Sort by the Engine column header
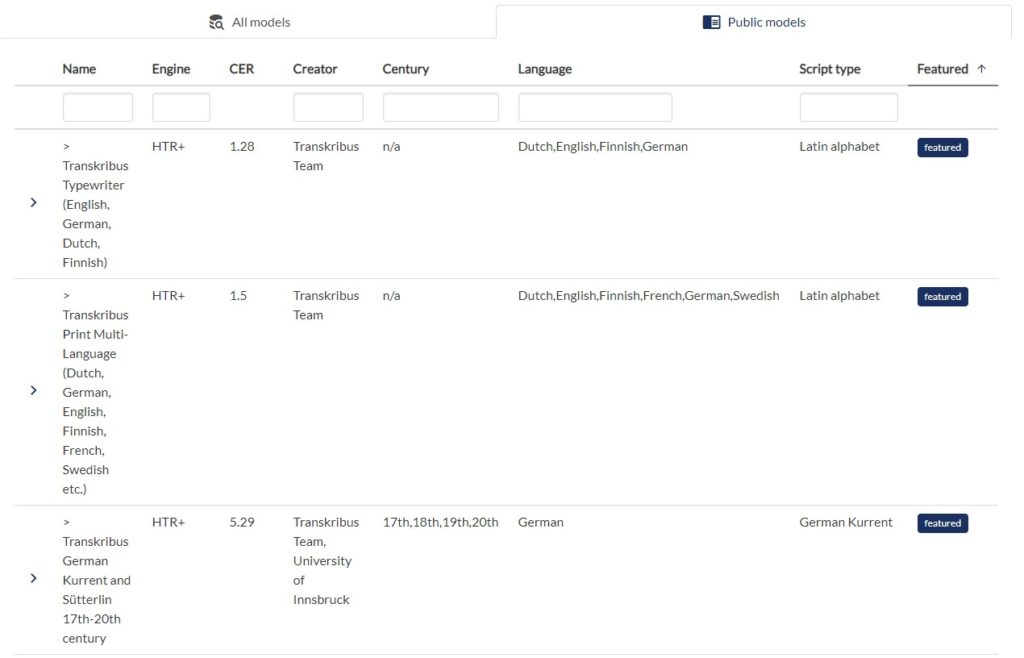1024x658 pixels. pyautogui.click(x=171, y=69)
